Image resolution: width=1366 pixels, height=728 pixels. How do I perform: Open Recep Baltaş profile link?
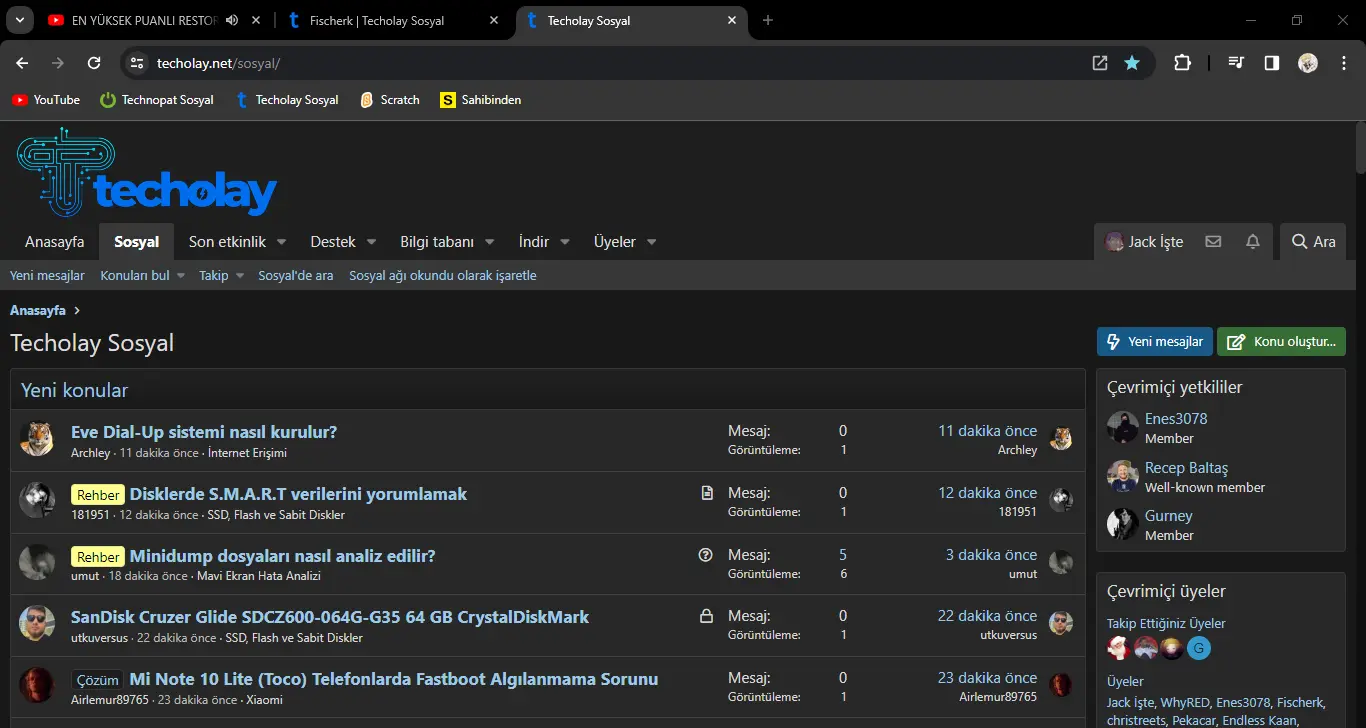[x=1186, y=468]
